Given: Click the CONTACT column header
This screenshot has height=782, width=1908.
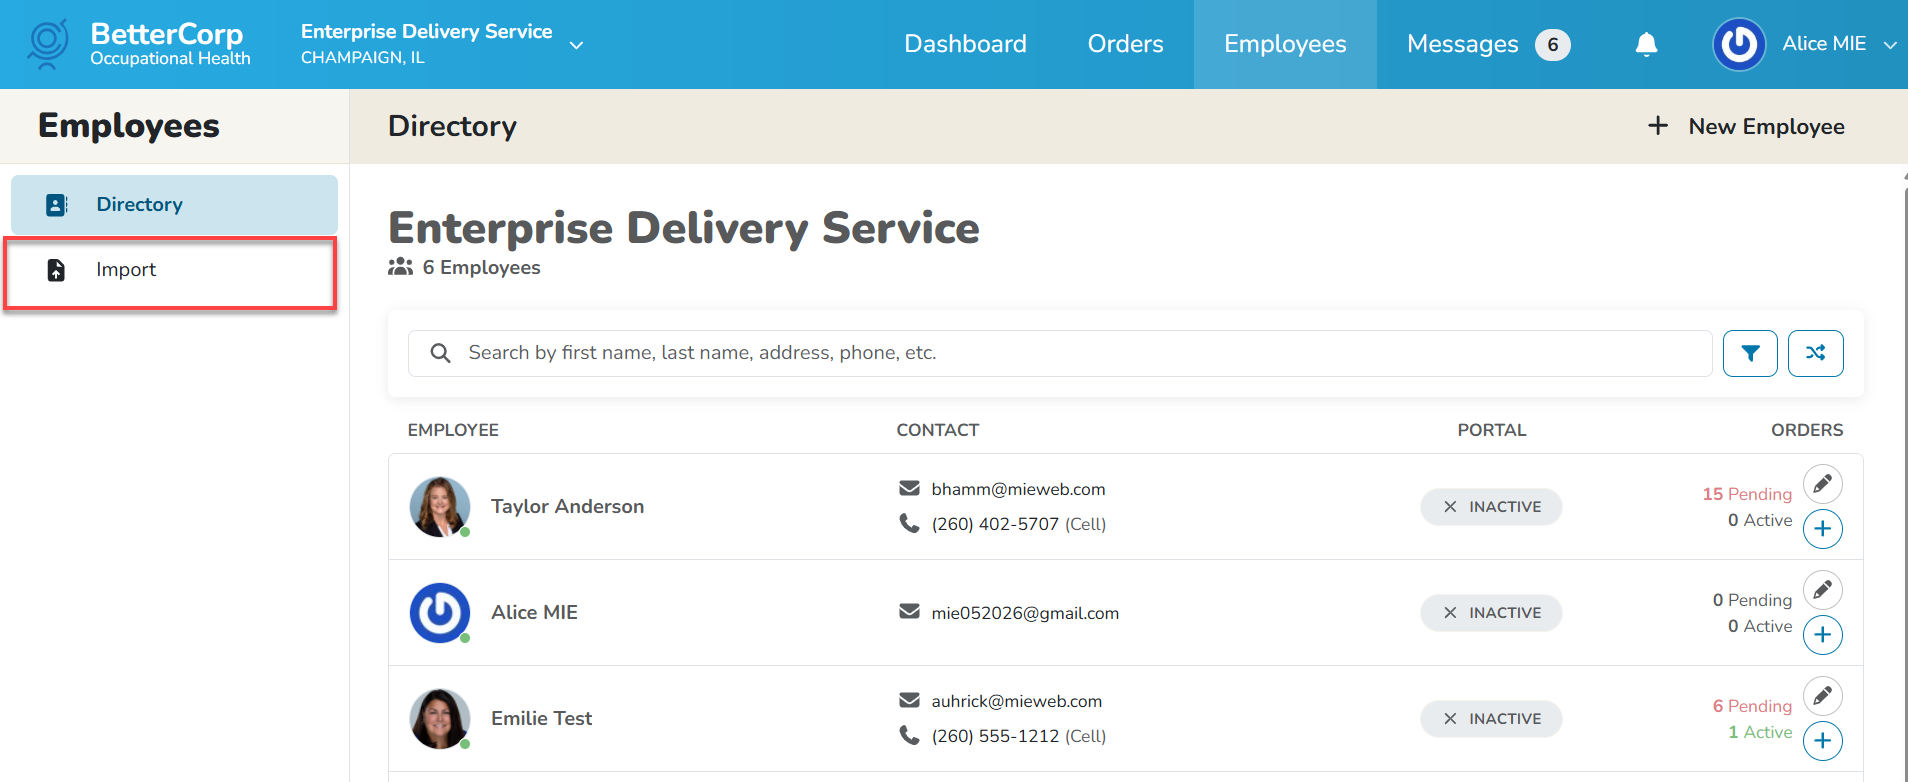Looking at the screenshot, I should (938, 430).
